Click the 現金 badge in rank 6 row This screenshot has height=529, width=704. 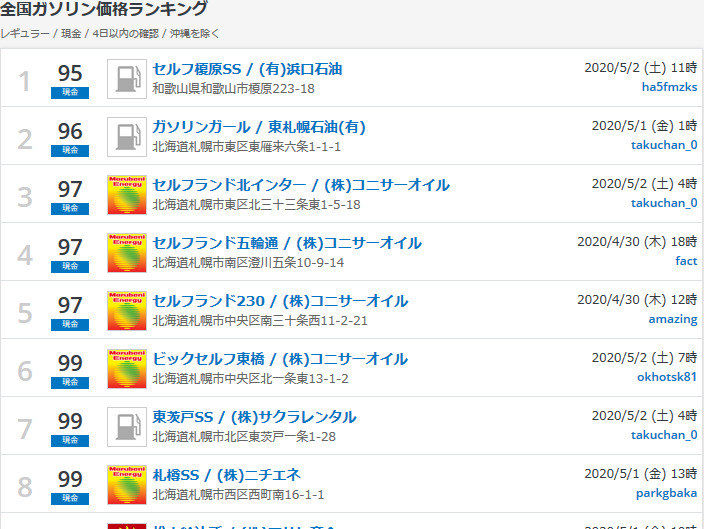(x=70, y=382)
